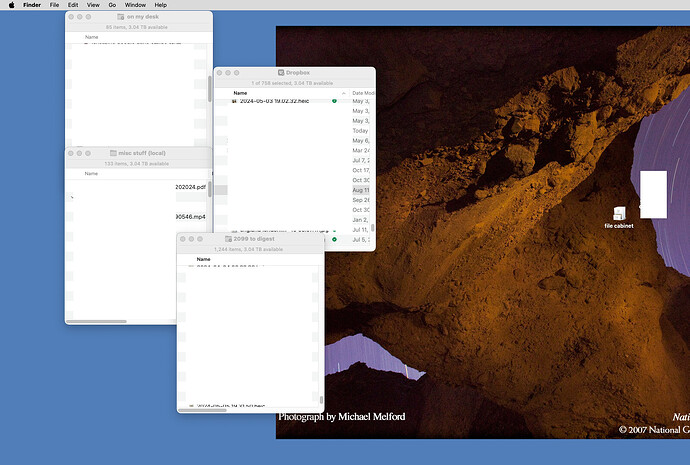Click the Dropbox window title folder icon

tap(281, 73)
